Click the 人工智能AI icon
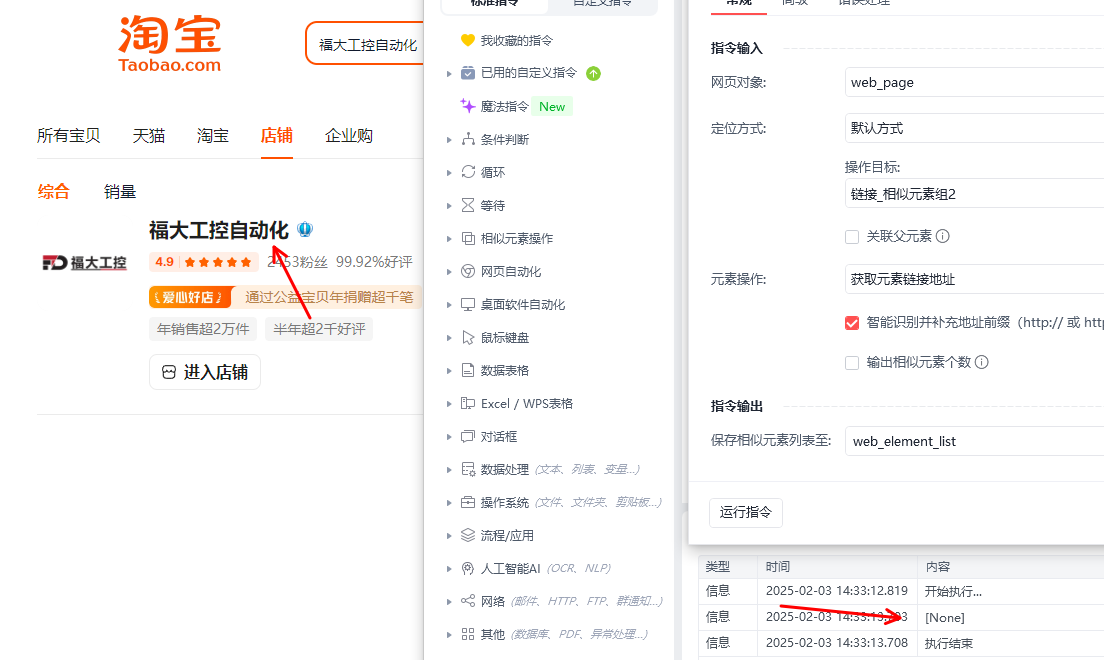The height and width of the screenshot is (660, 1104). pos(468,568)
